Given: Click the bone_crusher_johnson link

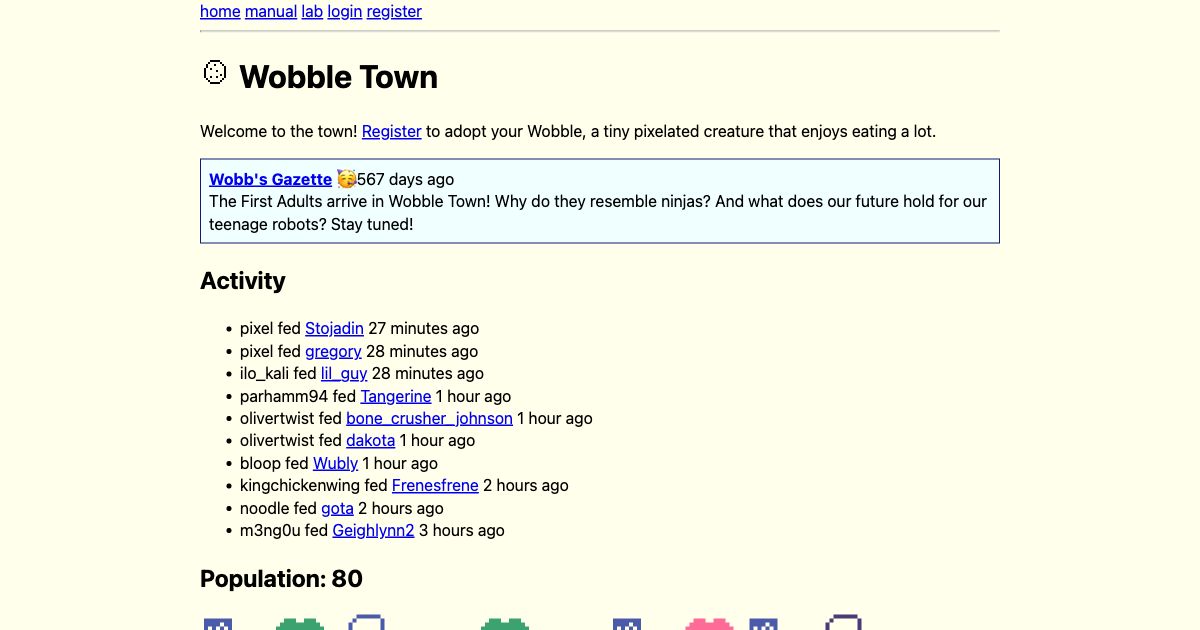Looking at the screenshot, I should click(x=430, y=418).
